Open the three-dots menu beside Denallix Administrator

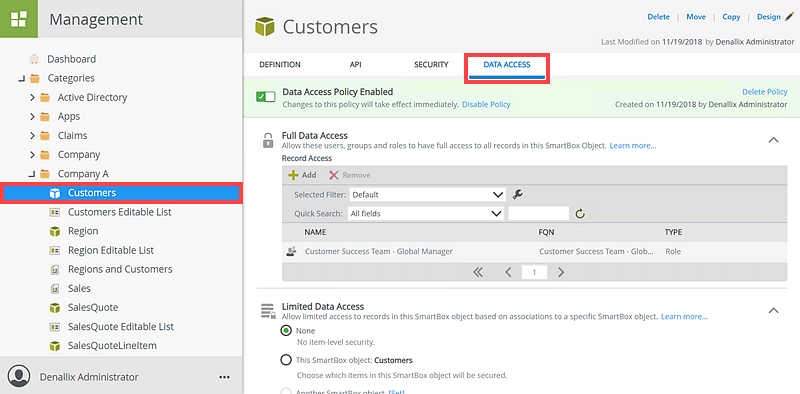click(224, 377)
